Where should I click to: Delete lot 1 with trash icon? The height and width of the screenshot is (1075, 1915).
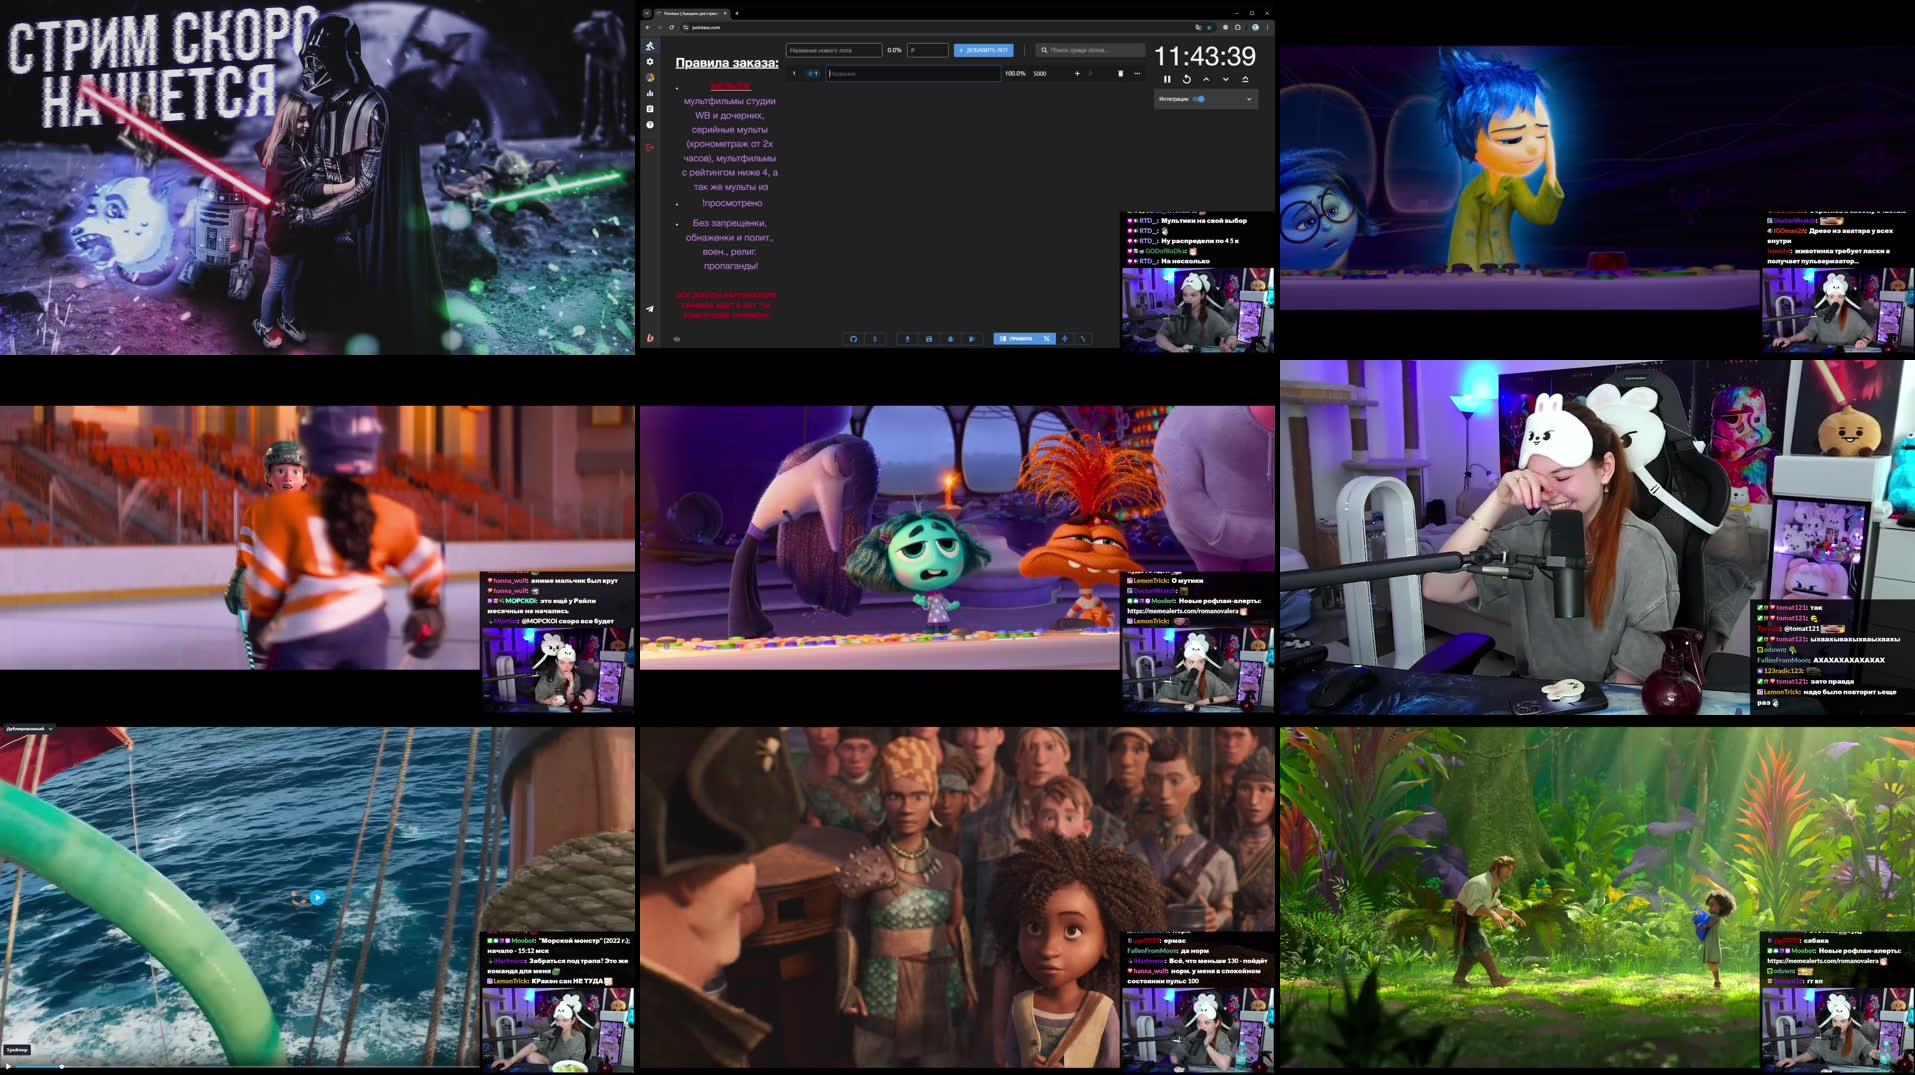coord(1120,73)
